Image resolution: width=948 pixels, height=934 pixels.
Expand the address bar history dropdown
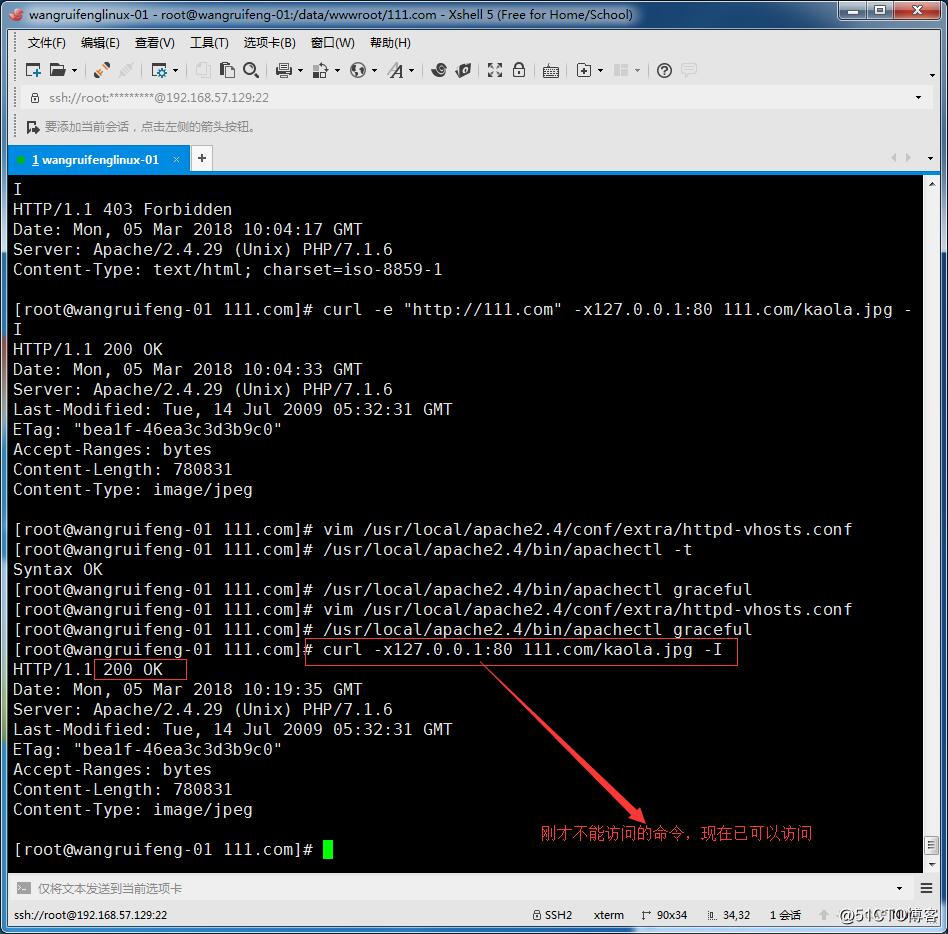click(x=918, y=98)
